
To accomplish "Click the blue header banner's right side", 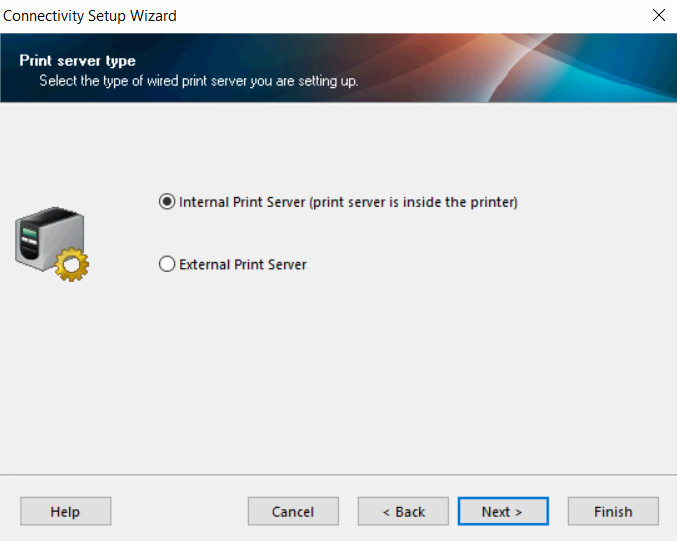I will (560, 68).
